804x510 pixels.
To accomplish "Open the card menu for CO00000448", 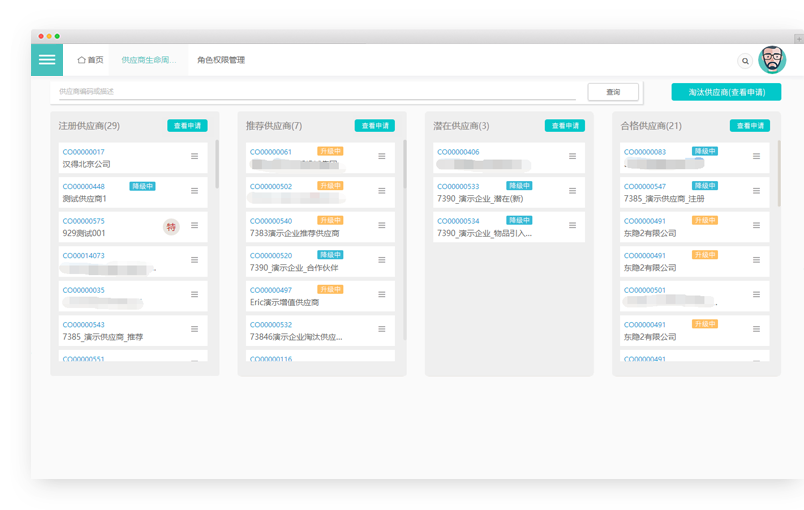I will 195,191.
